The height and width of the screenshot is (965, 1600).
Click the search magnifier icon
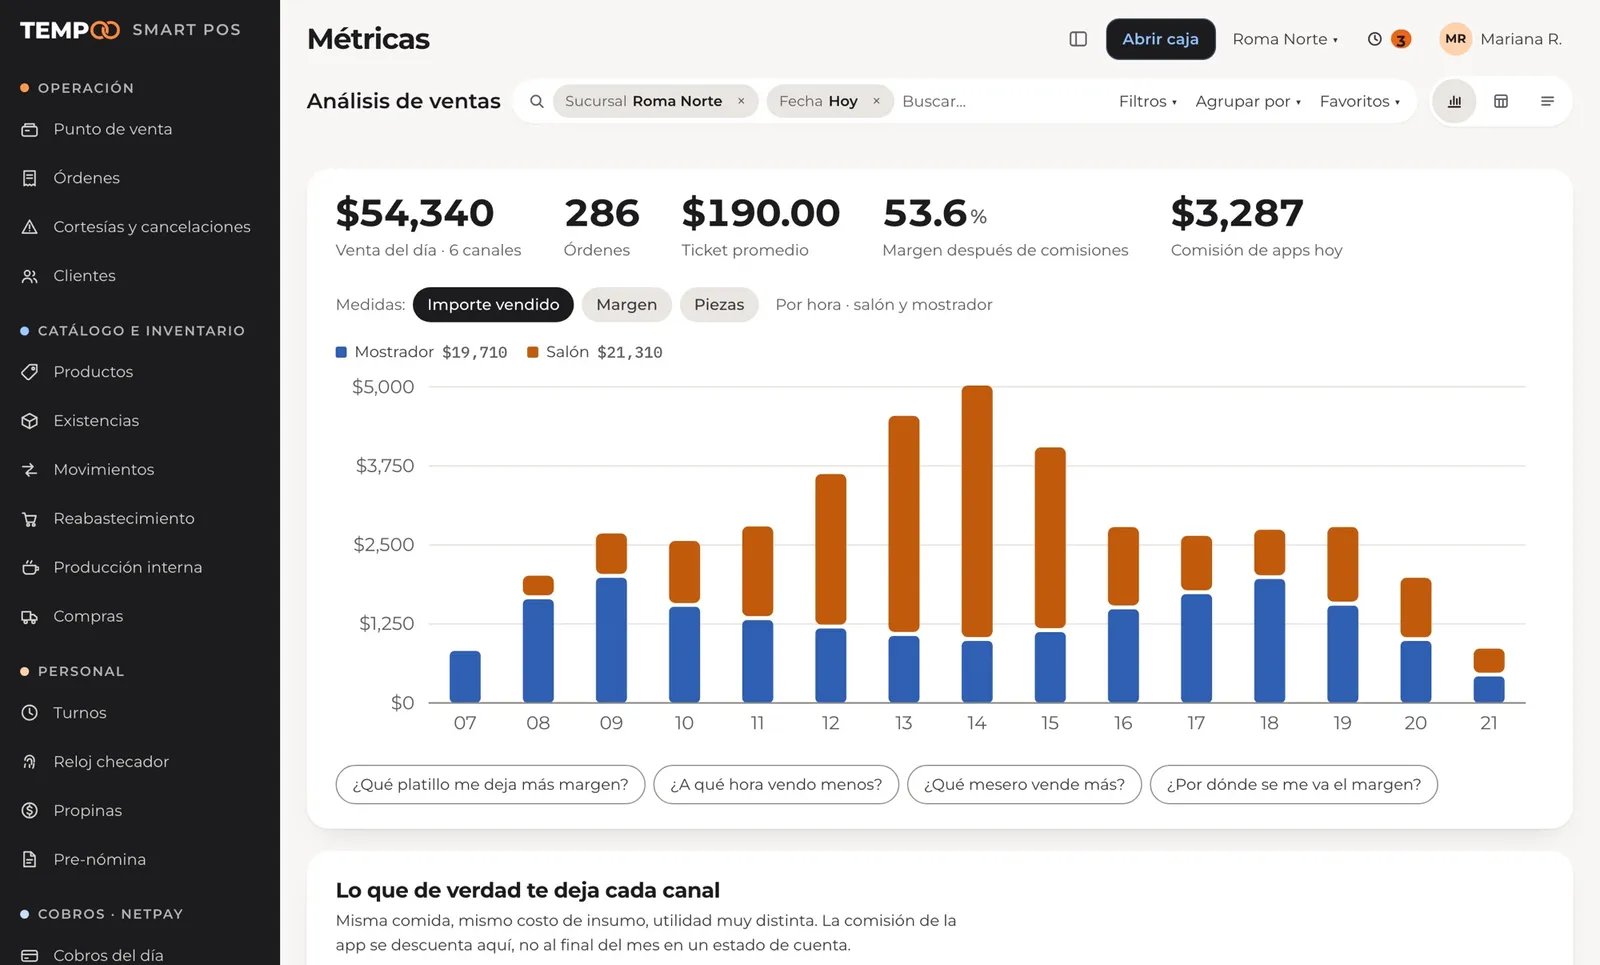pos(537,101)
